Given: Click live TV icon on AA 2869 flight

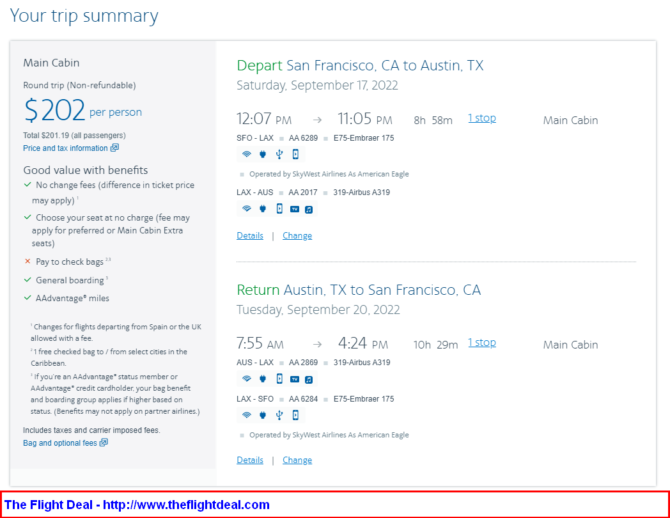Looking at the screenshot, I should tap(294, 379).
